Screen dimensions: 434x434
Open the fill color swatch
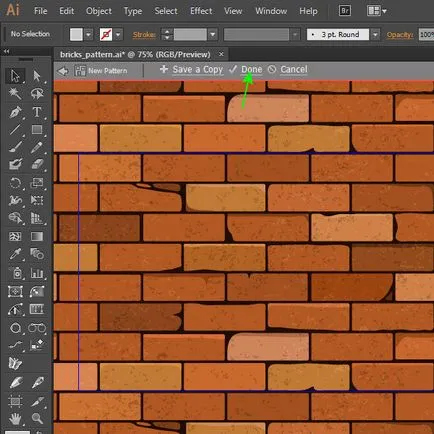[76, 34]
